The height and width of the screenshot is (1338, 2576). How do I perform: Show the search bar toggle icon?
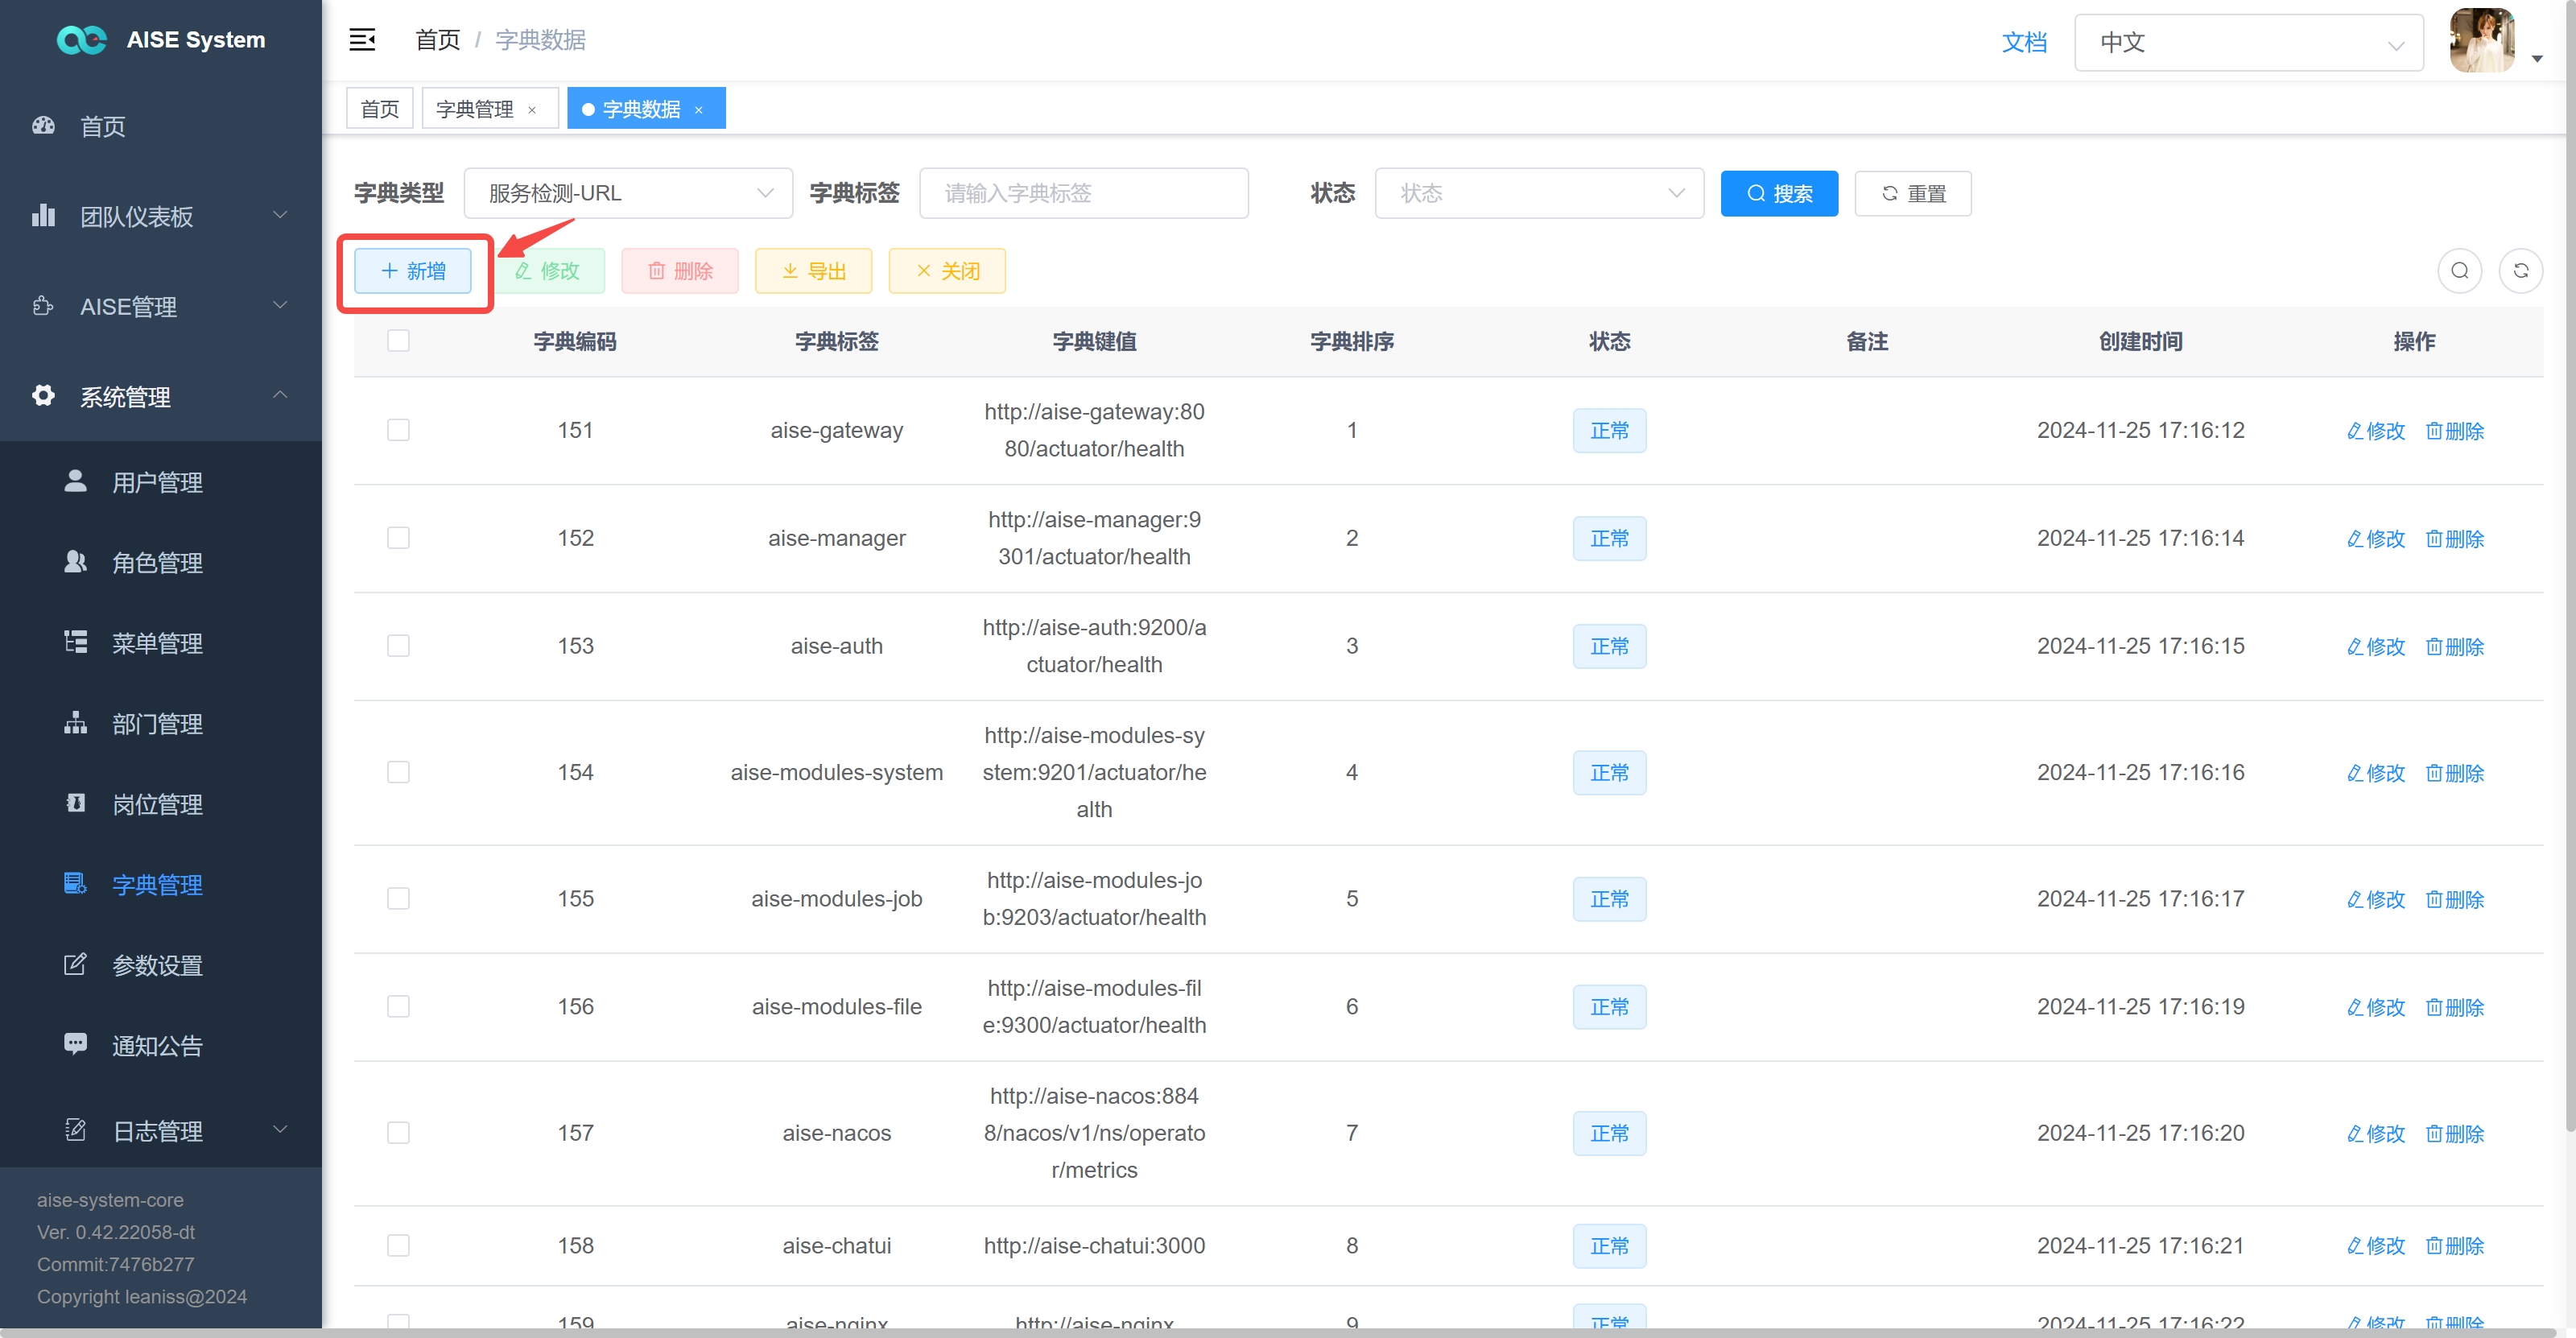(x=2460, y=271)
